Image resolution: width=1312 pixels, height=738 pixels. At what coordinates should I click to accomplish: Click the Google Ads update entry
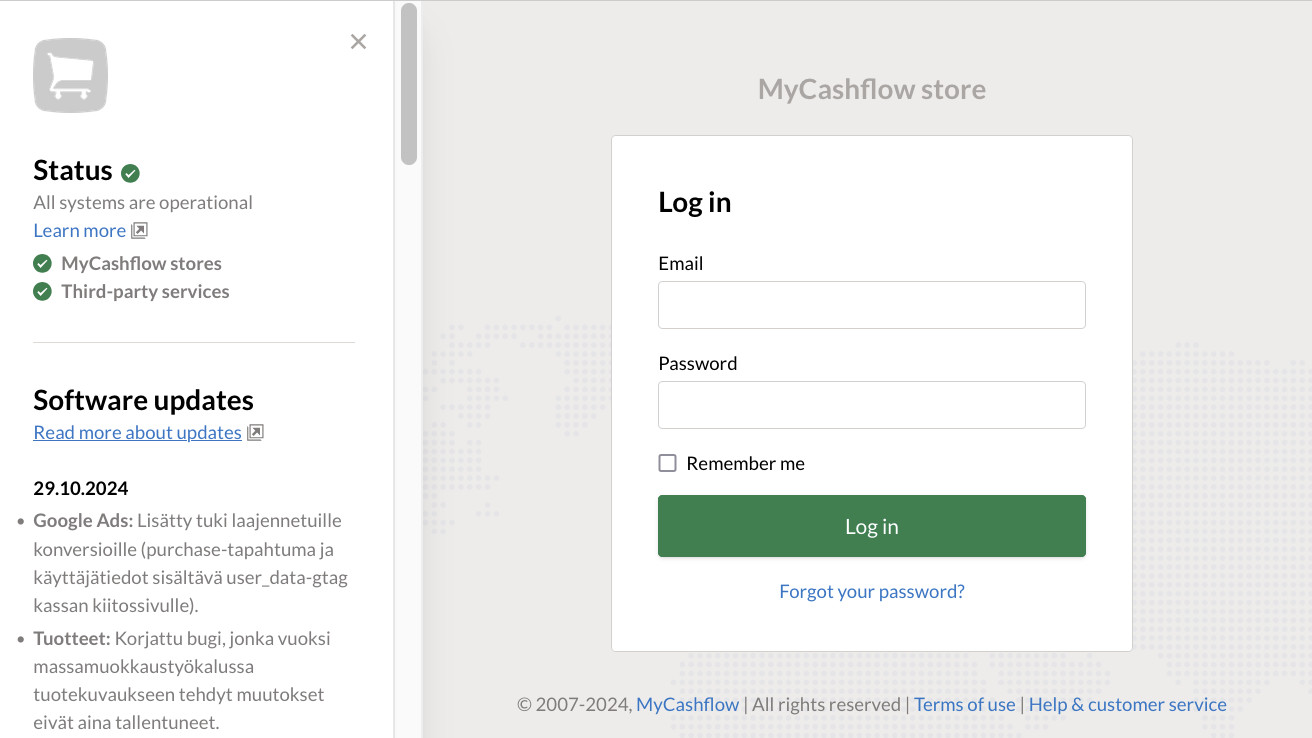[x=190, y=563]
